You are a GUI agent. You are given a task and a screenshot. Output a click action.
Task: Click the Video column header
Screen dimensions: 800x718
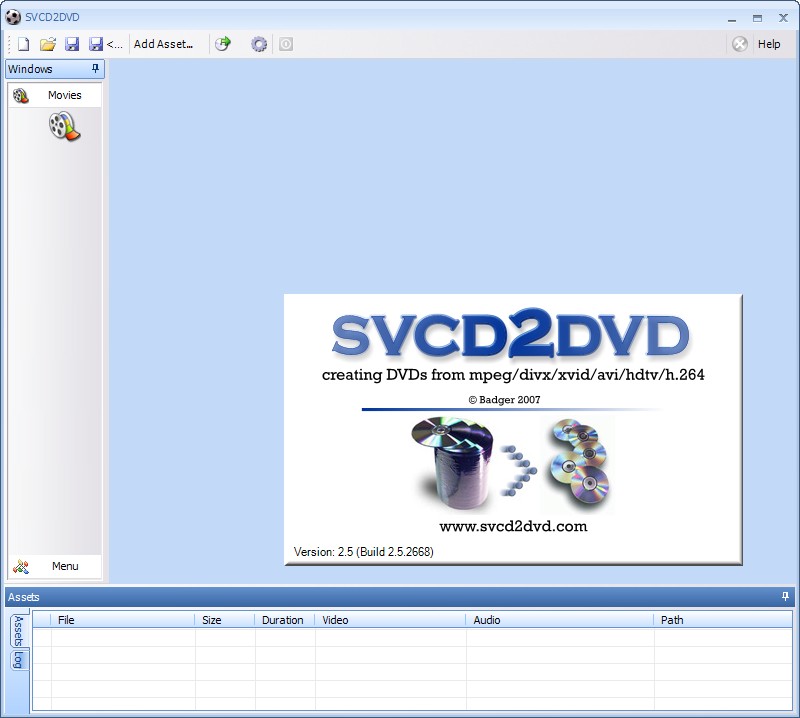[390, 620]
